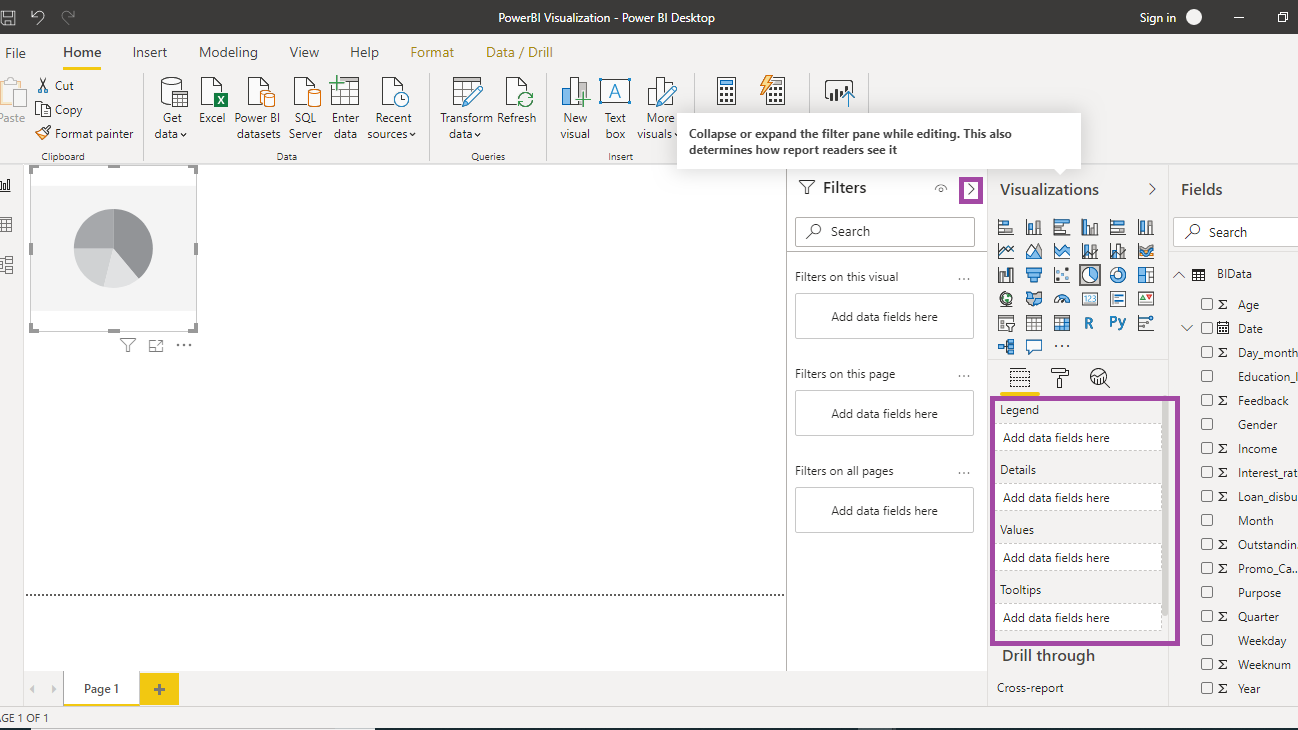
Task: Check the Year field checkbox
Action: pyautogui.click(x=1207, y=688)
